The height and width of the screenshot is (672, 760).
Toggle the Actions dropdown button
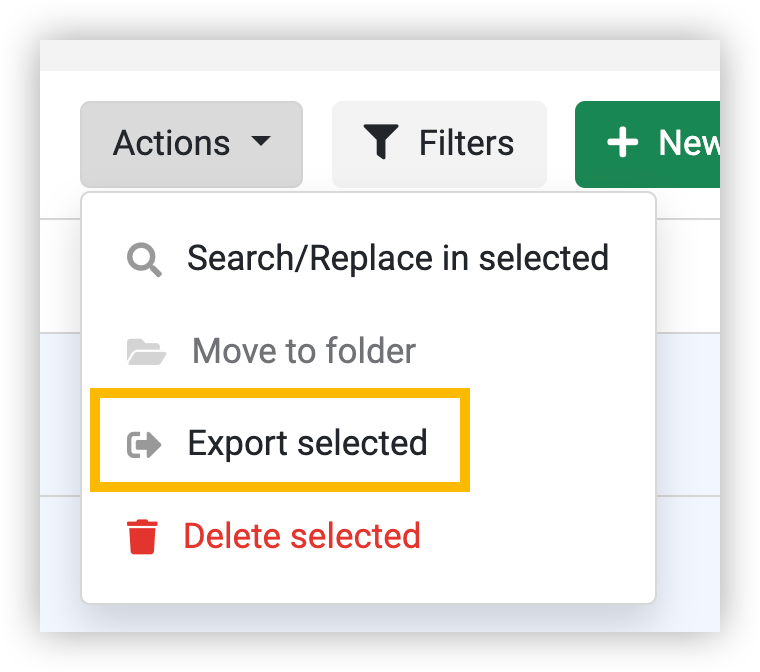point(191,144)
